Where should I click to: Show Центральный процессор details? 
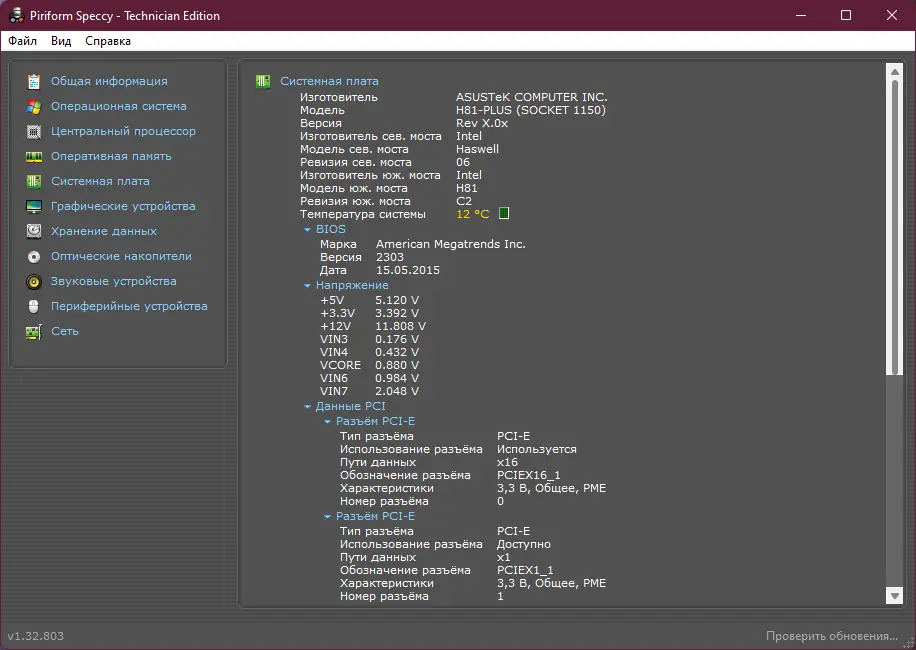(123, 131)
